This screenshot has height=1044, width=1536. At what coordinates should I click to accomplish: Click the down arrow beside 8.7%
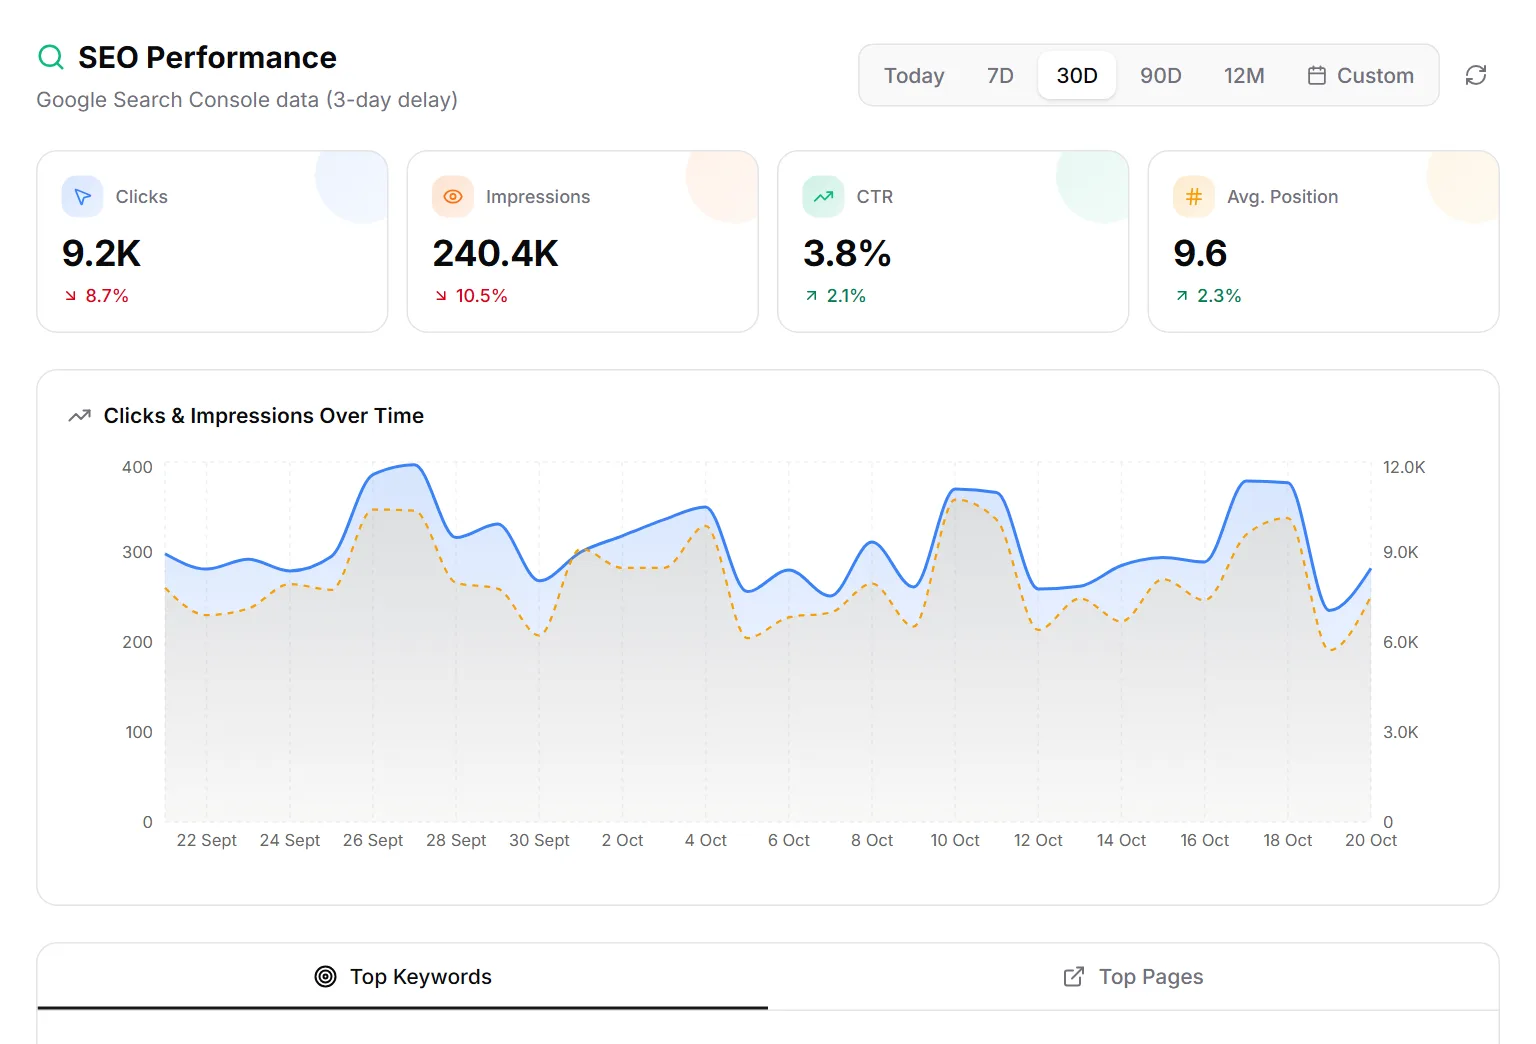[71, 296]
